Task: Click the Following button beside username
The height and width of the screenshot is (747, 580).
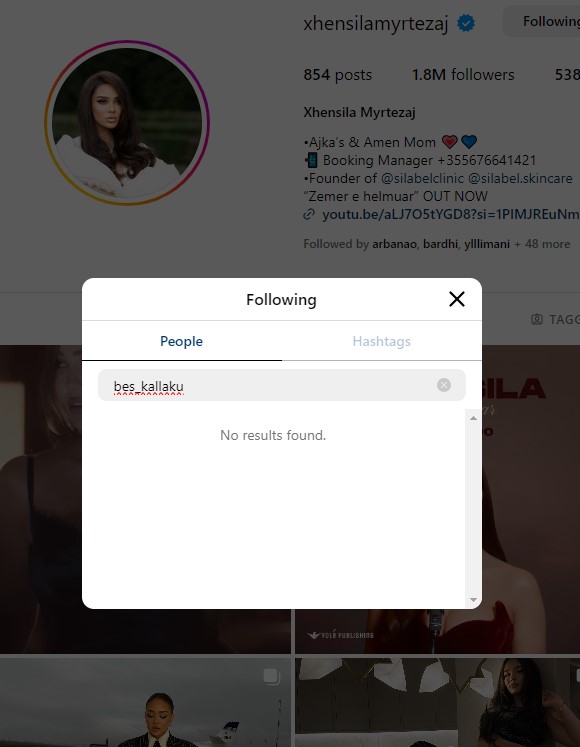Action: click(x=542, y=21)
